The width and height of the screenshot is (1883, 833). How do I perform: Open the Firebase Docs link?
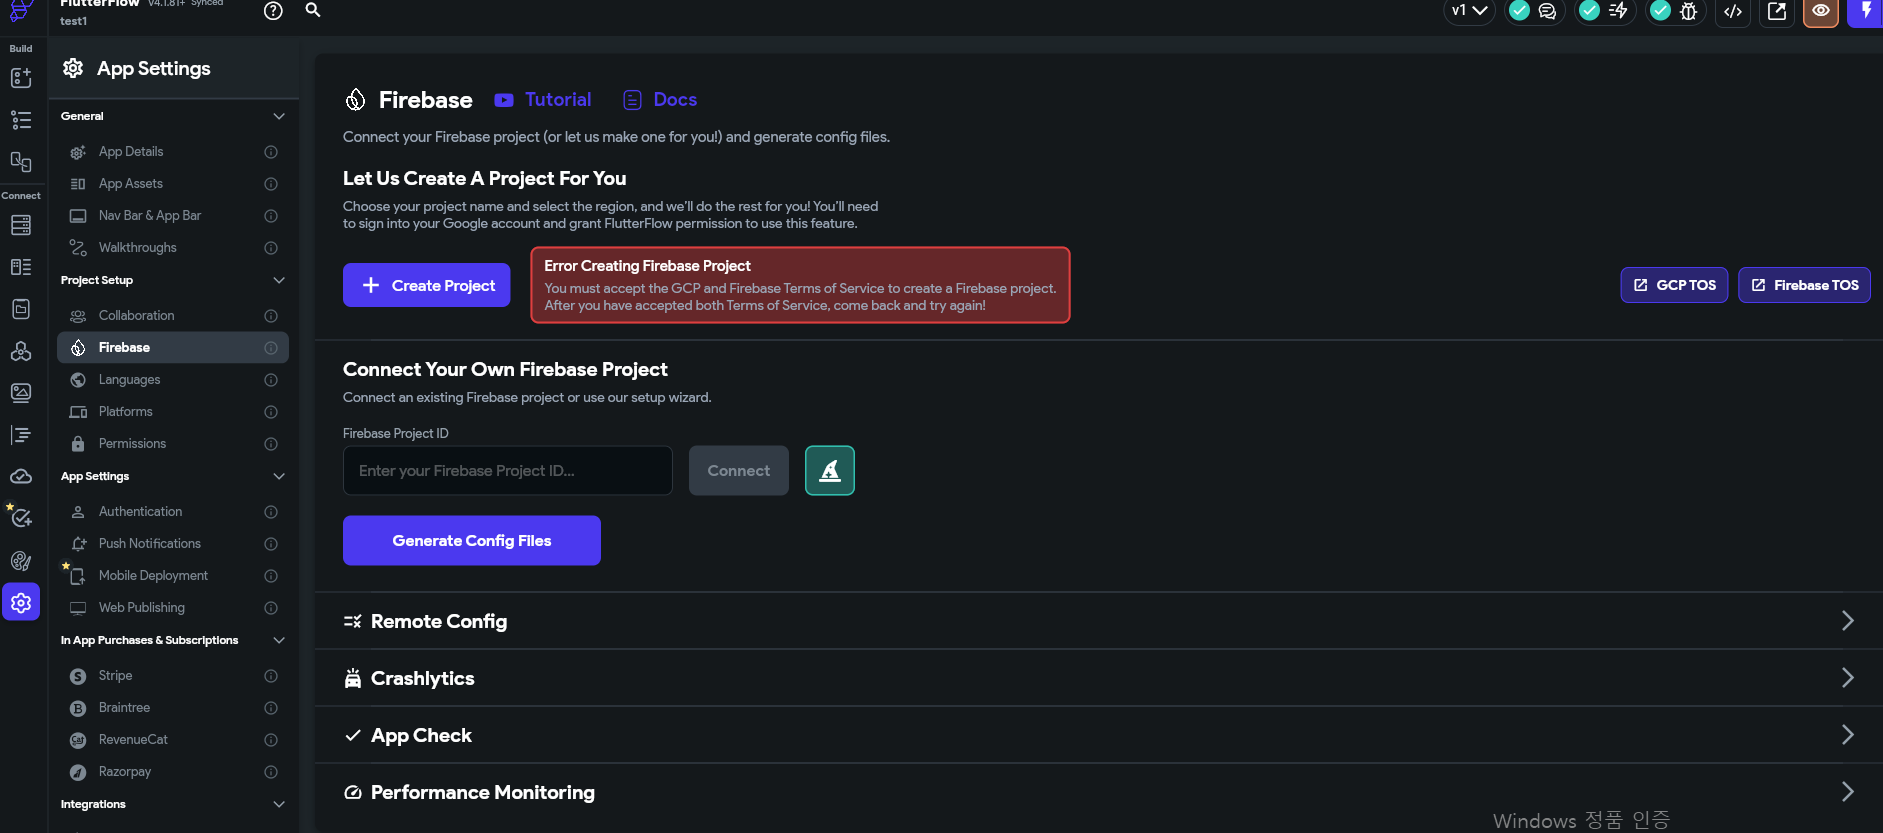tap(660, 100)
